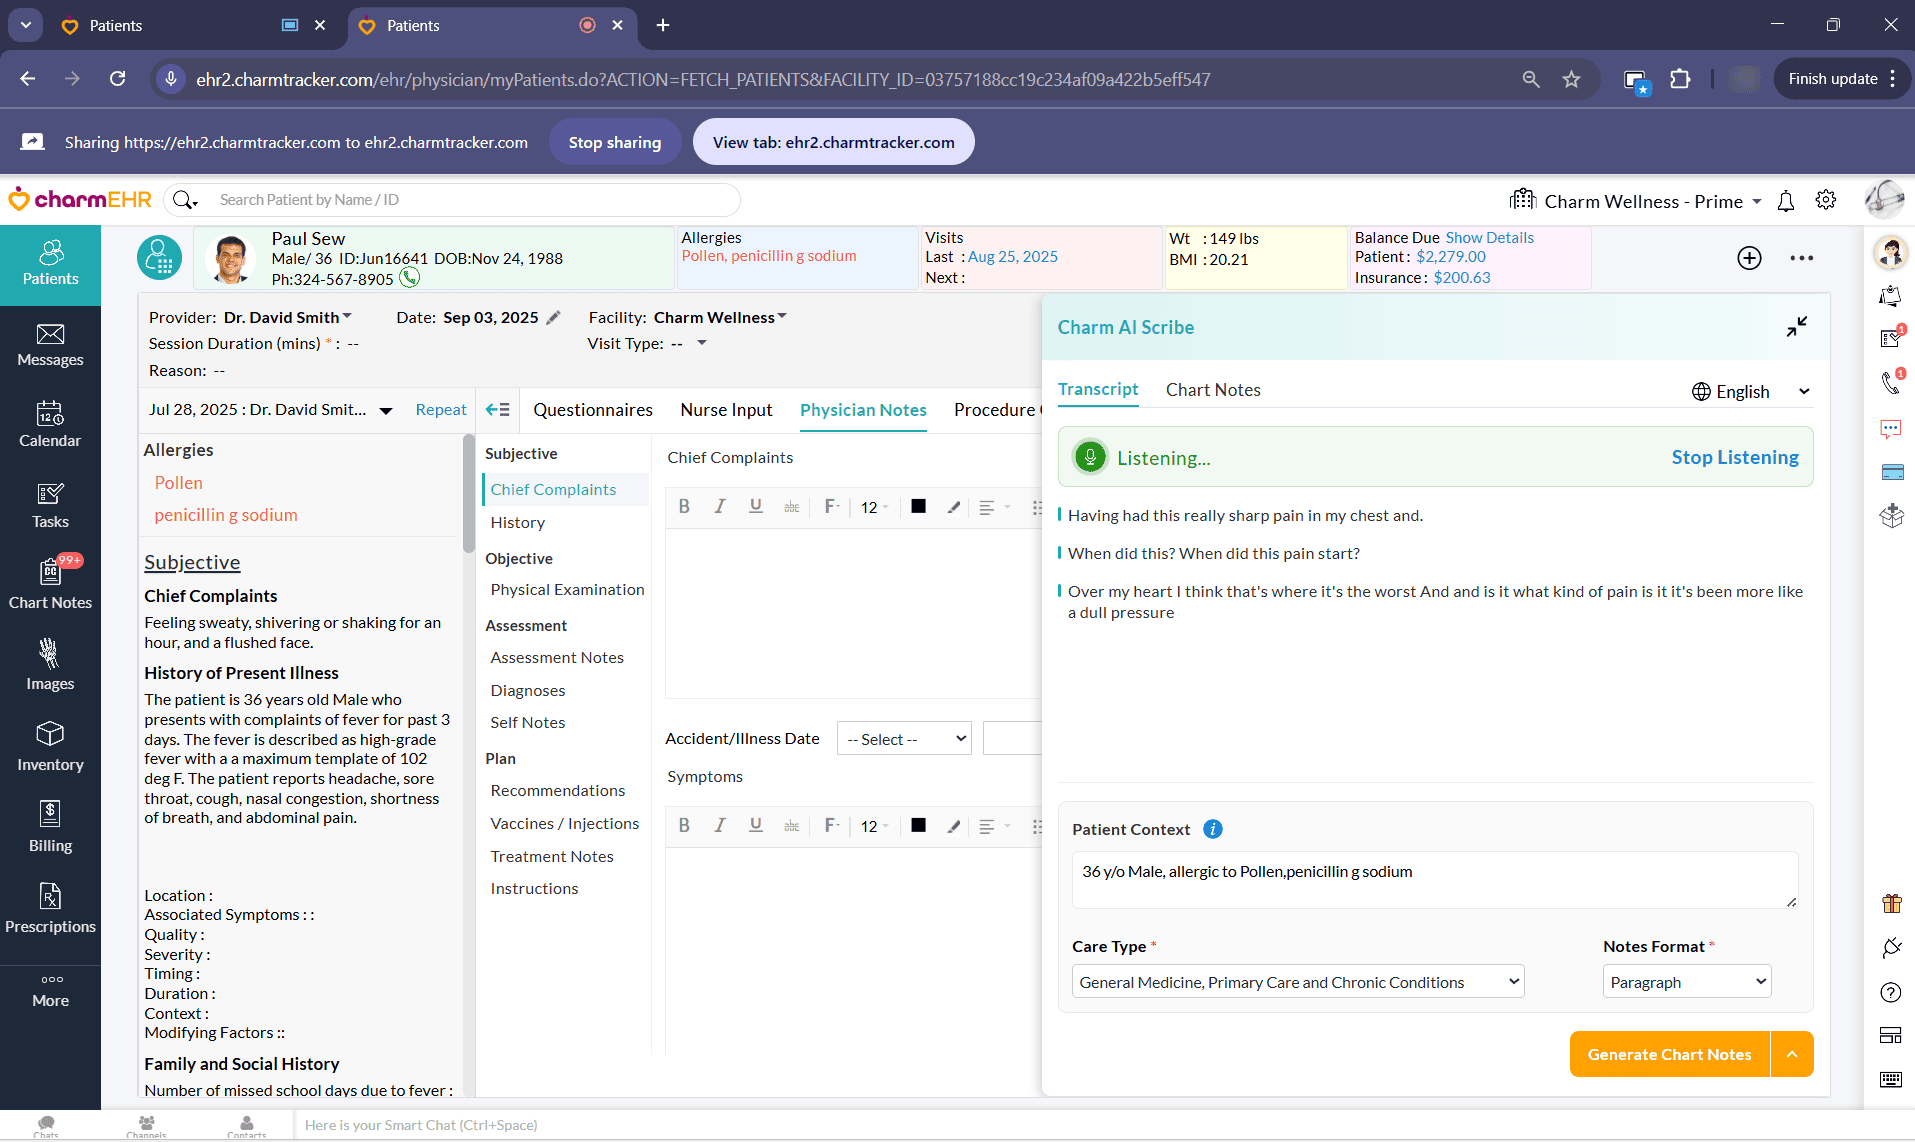This screenshot has height=1142, width=1915.
Task: Select the Physician Notes tab
Action: tap(863, 410)
